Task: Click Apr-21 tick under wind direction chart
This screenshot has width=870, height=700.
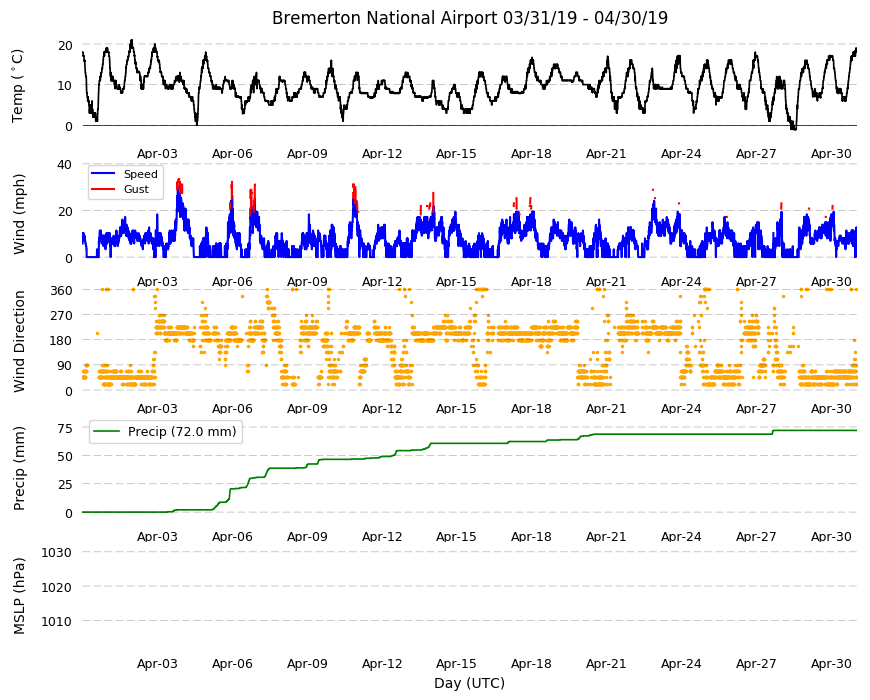Action: (x=606, y=408)
